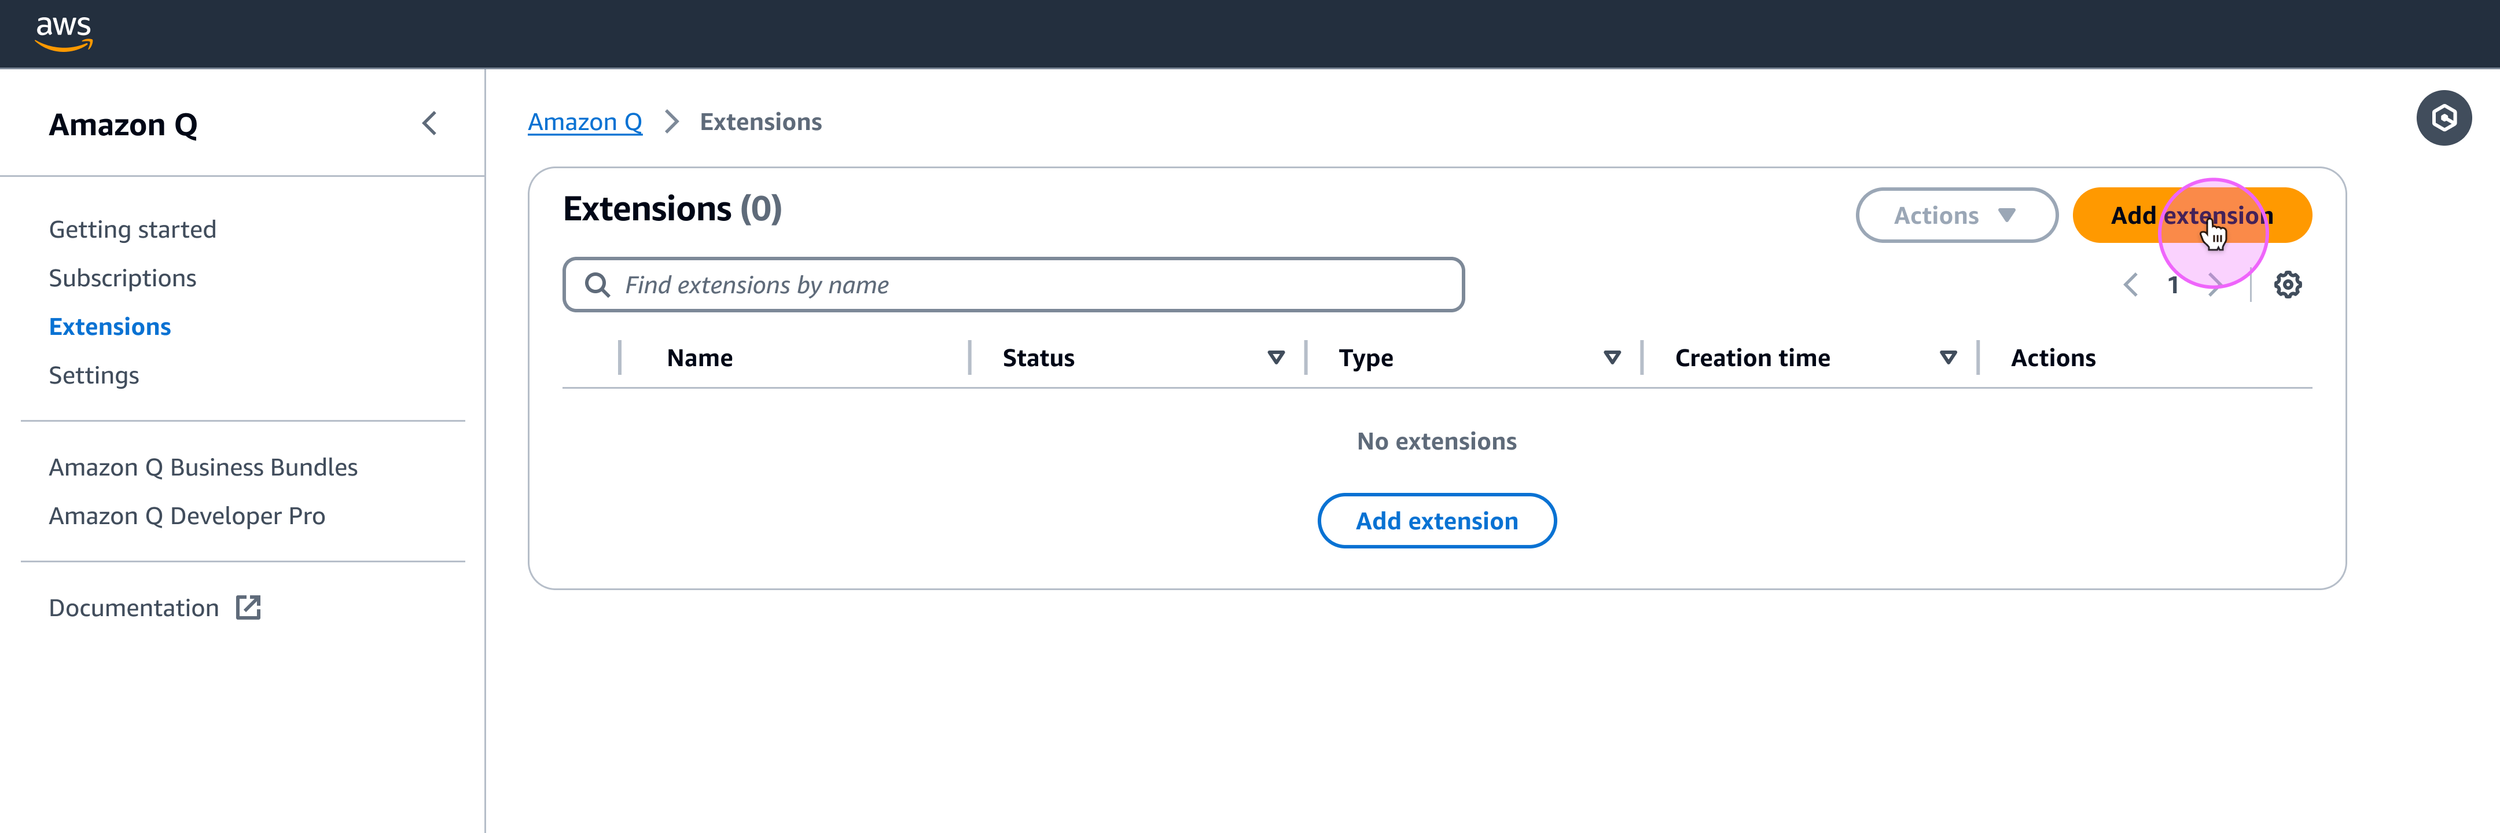The width and height of the screenshot is (2500, 833).
Task: Select Settings in the sidebar
Action: pyautogui.click(x=94, y=376)
